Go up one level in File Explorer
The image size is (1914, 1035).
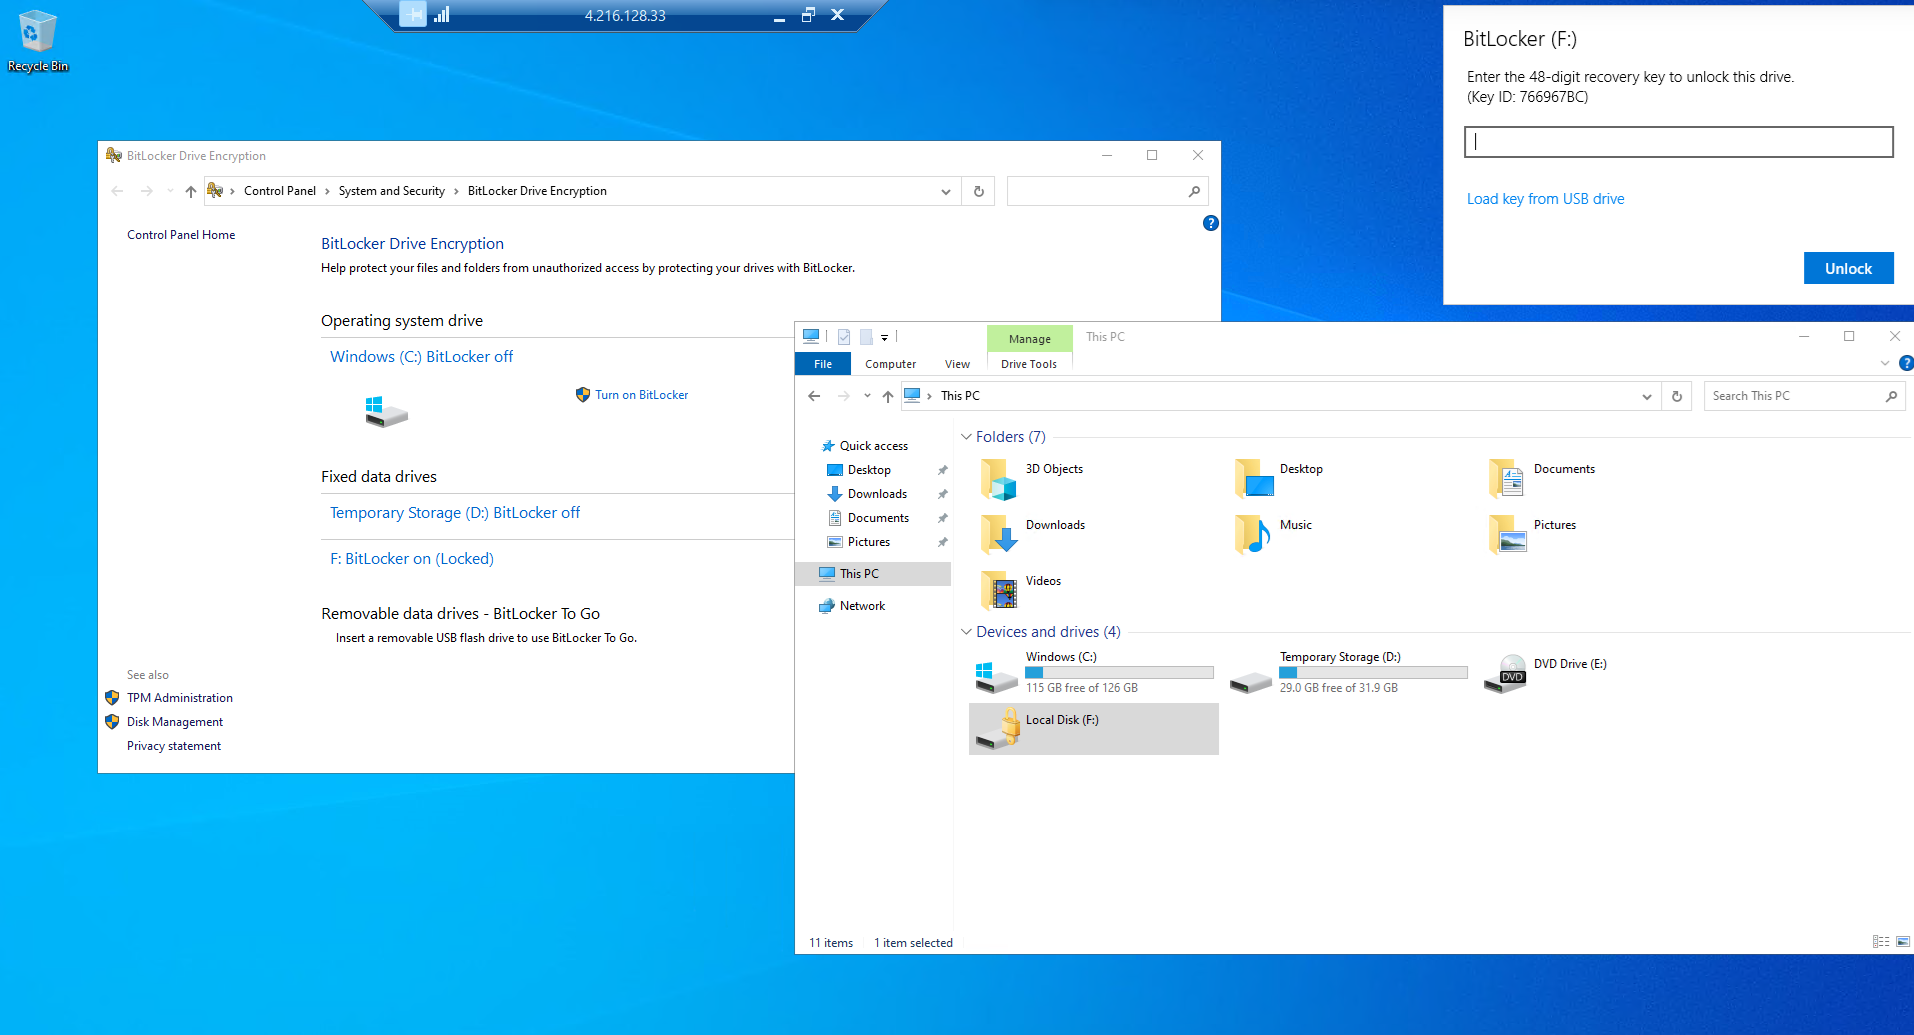(888, 396)
